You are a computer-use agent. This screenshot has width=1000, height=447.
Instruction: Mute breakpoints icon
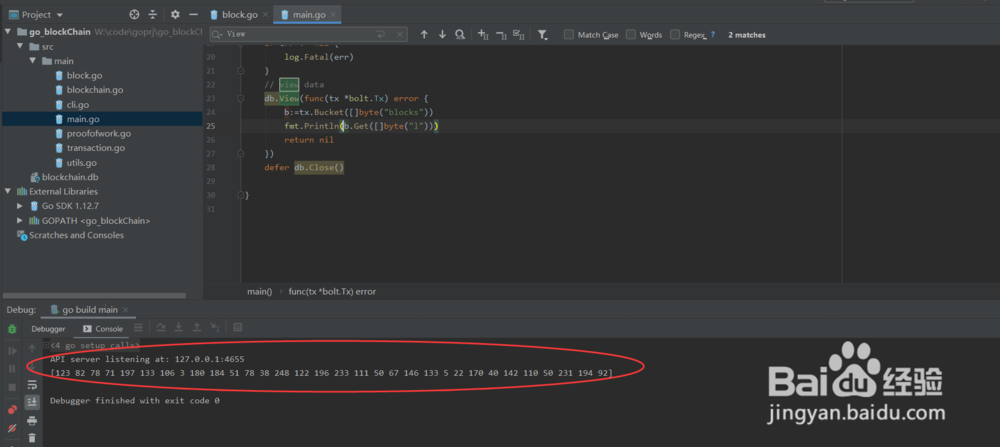pos(12,429)
